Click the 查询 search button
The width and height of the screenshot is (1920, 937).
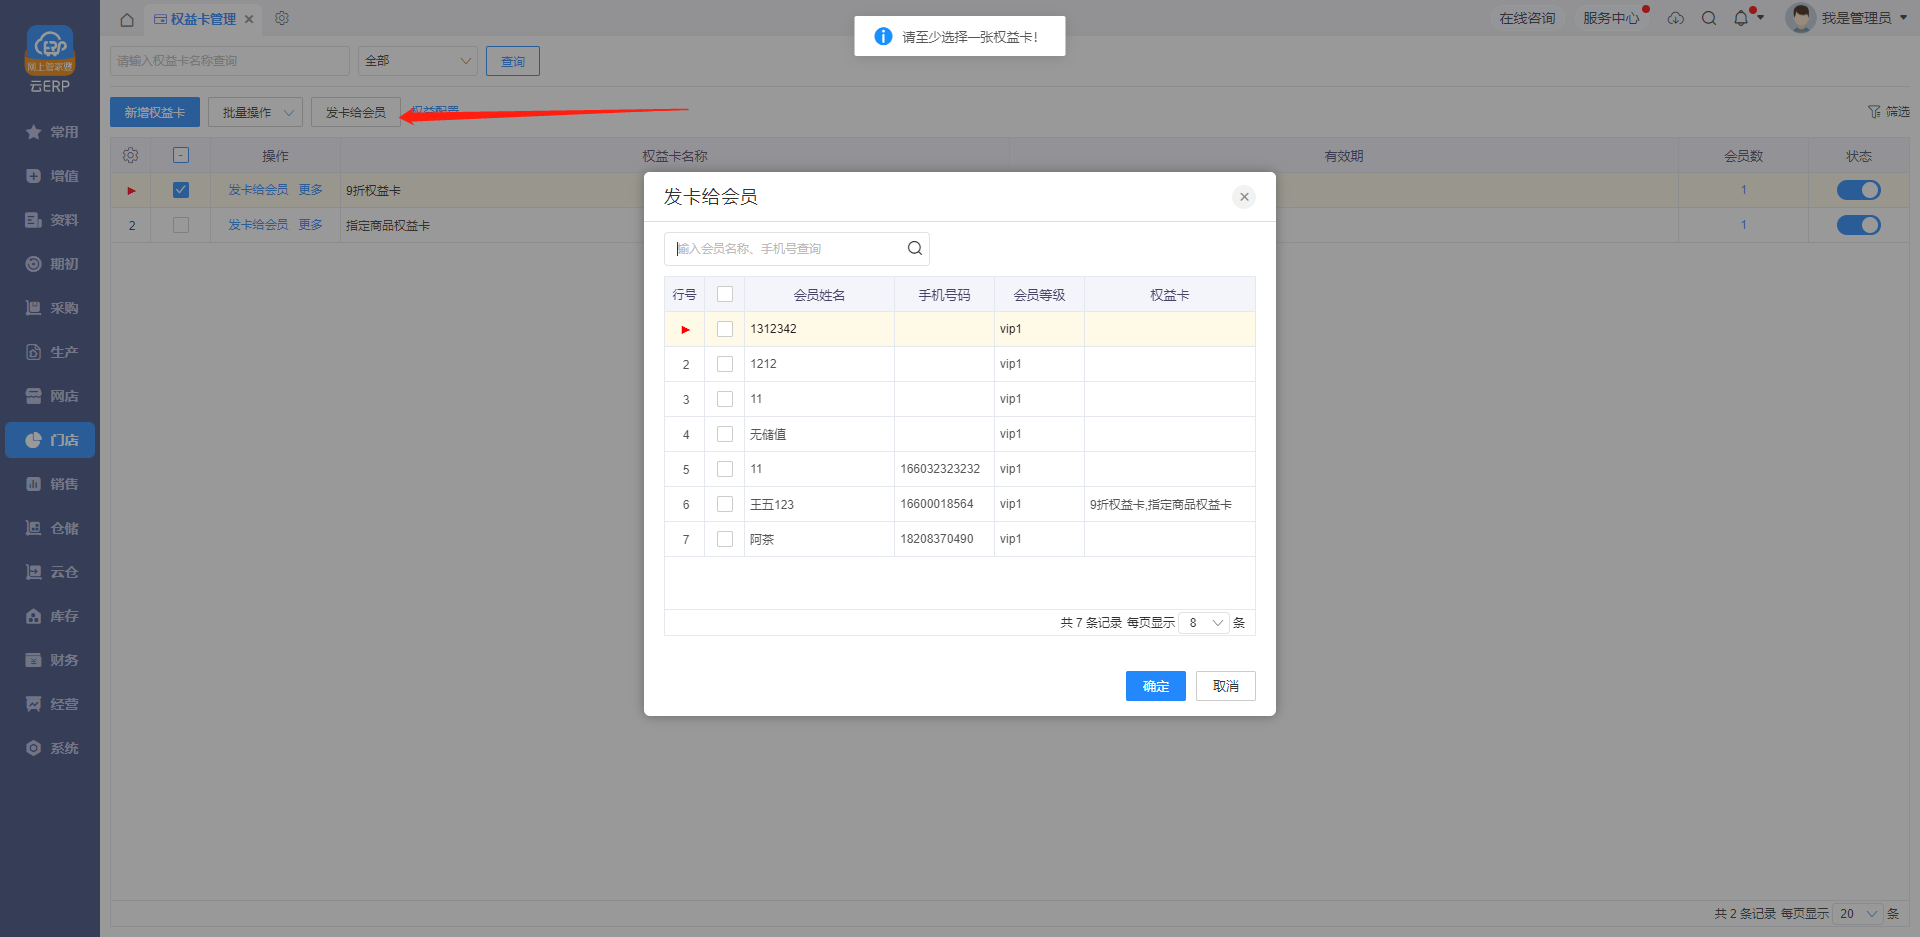513,61
